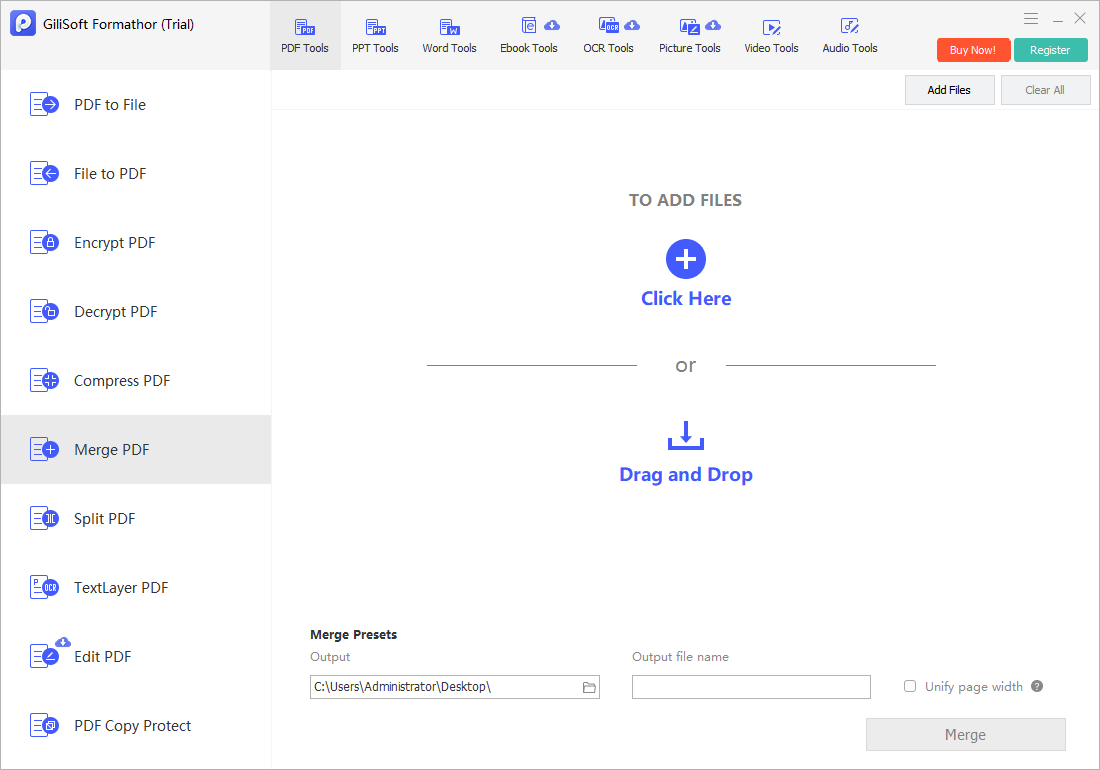Screen dimensions: 1100x770
Task: Open the Split PDF icon
Action: tap(44, 518)
